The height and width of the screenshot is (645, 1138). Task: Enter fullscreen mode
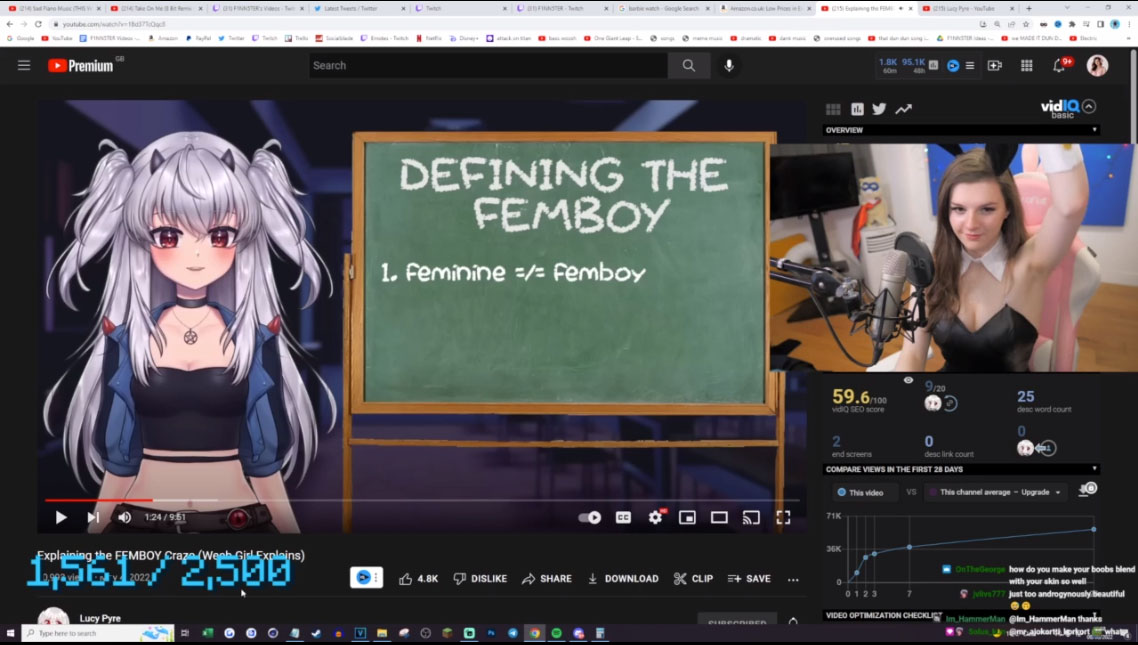pyautogui.click(x=783, y=517)
